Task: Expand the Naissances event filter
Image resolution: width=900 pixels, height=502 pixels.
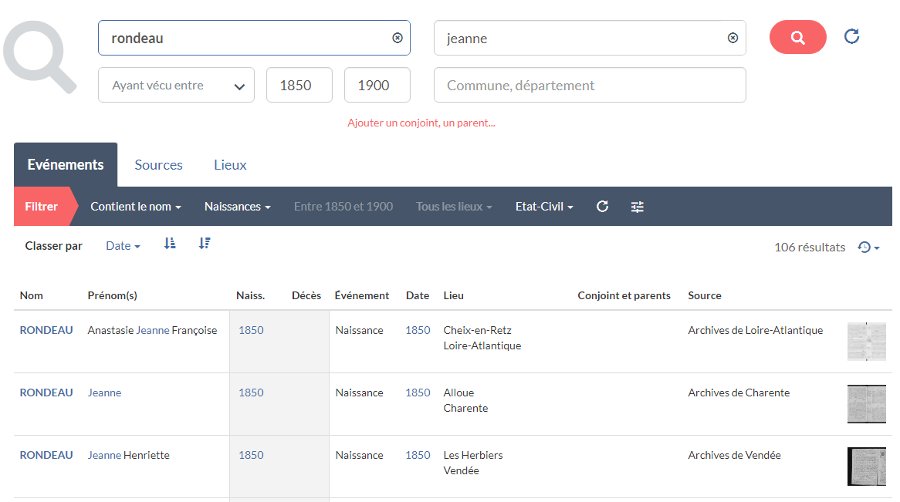Action: coord(237,207)
